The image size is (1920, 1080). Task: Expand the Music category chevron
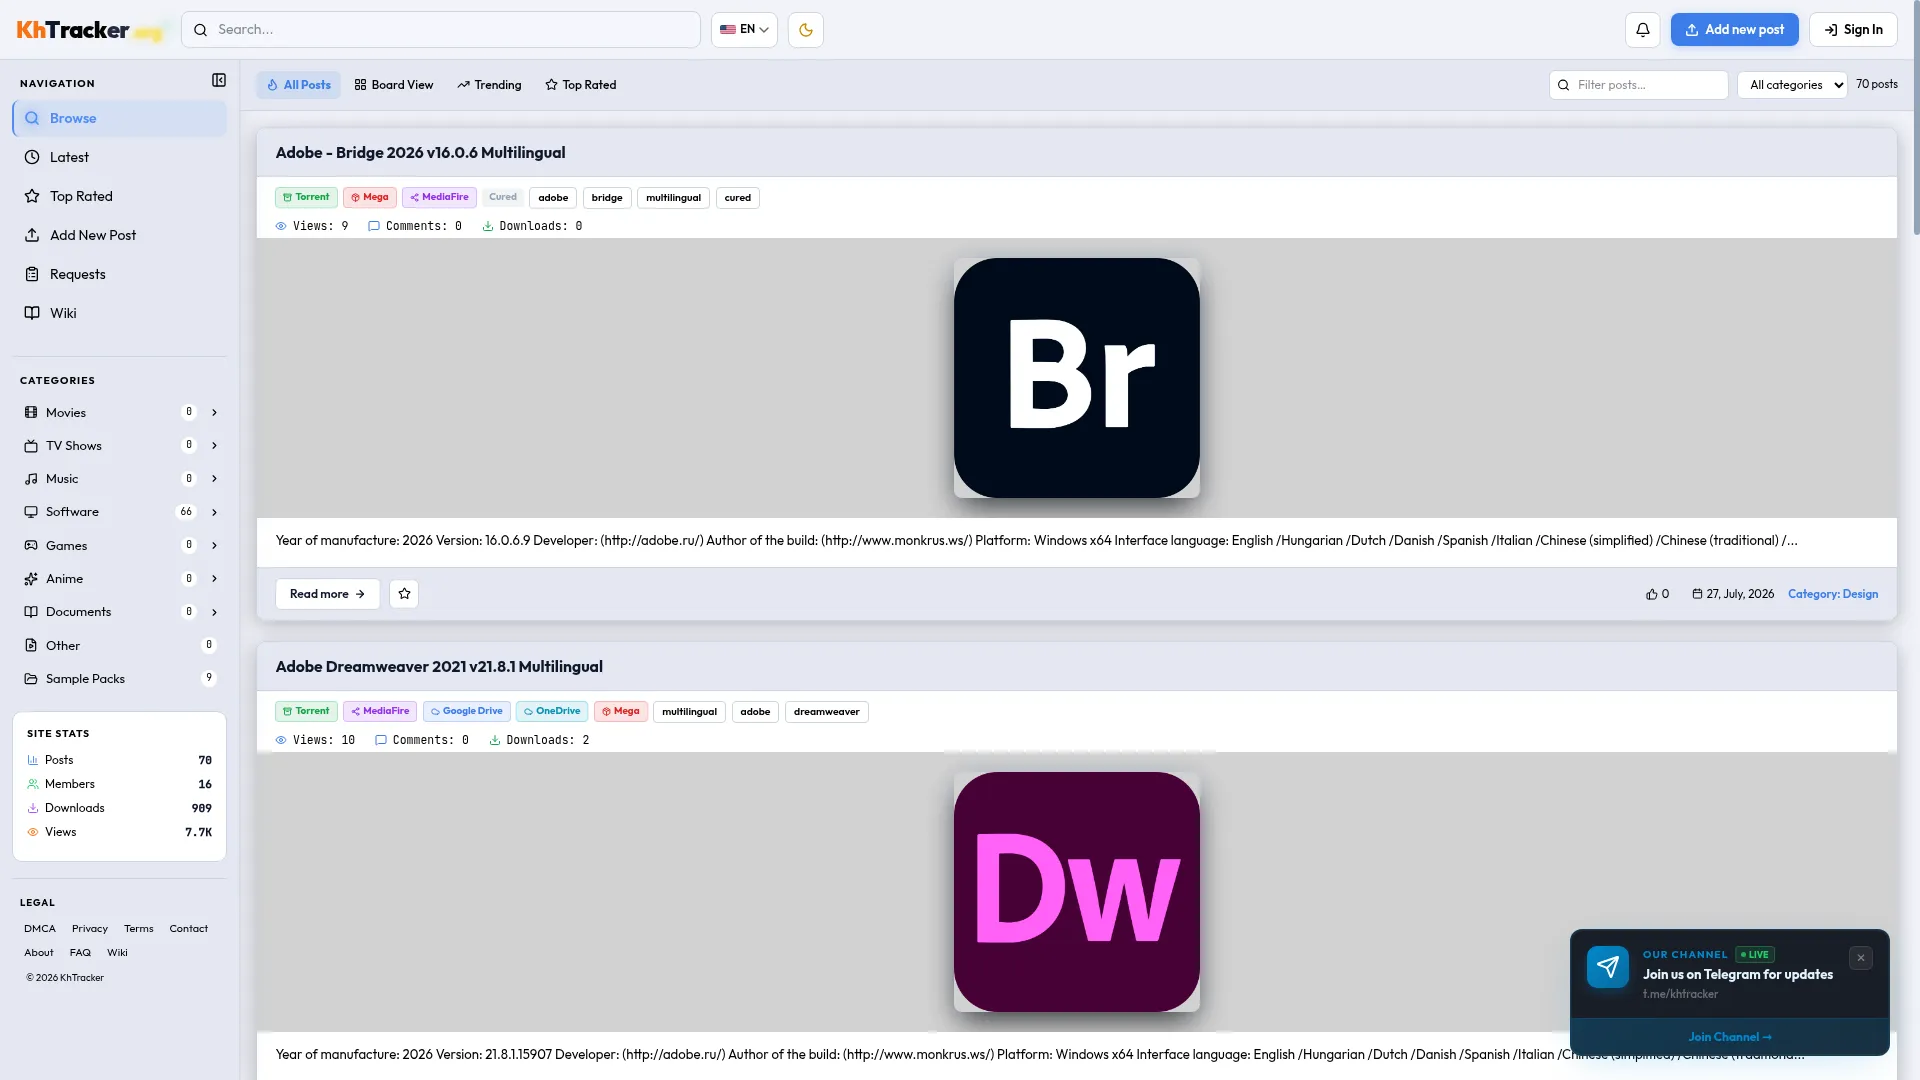pos(214,479)
